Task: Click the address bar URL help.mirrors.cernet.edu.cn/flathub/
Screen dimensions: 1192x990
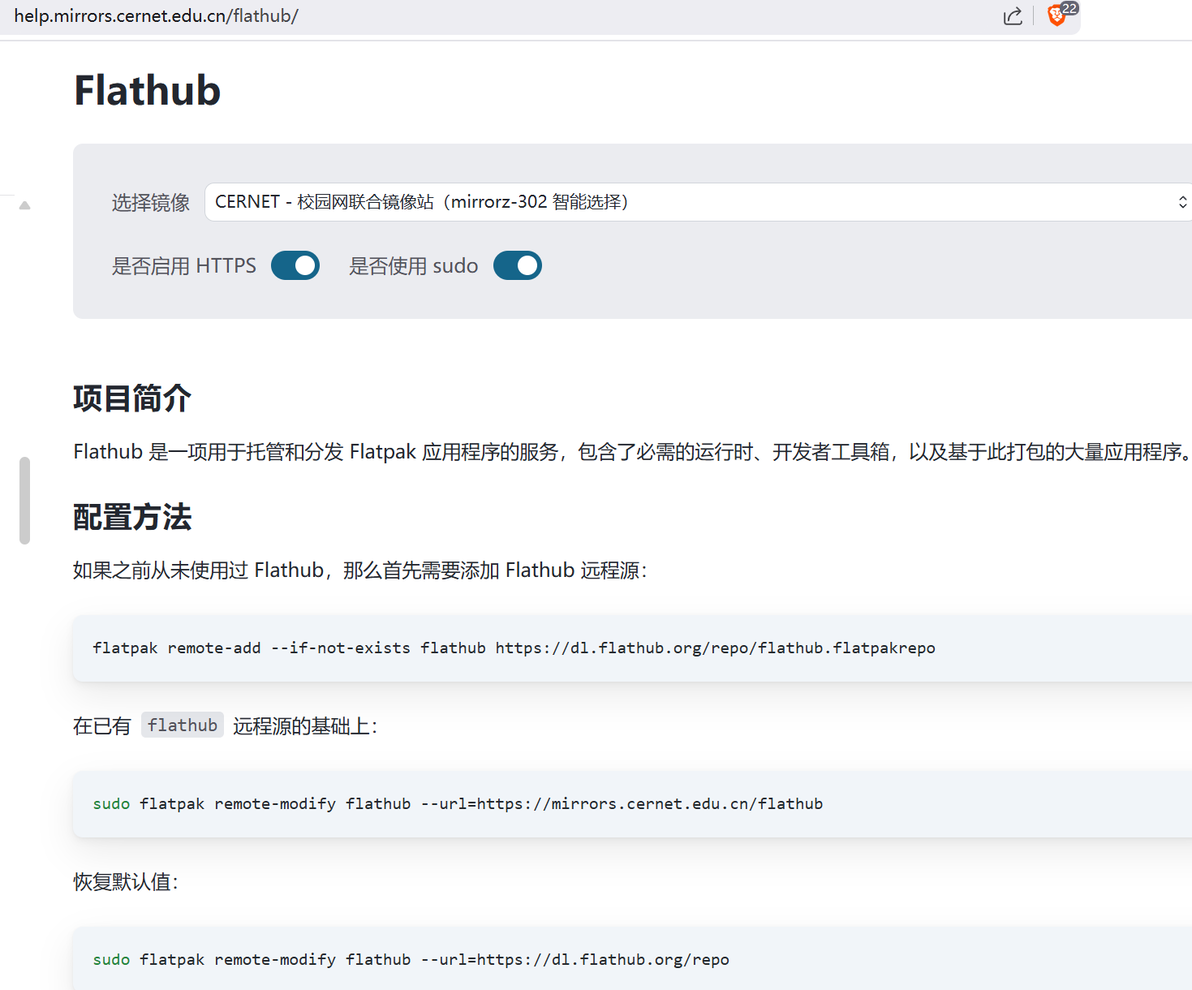Action: pos(156,16)
